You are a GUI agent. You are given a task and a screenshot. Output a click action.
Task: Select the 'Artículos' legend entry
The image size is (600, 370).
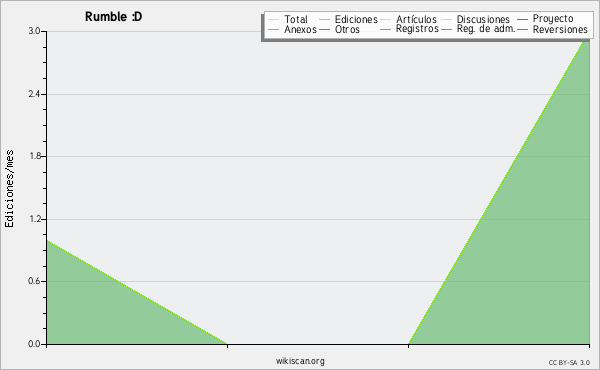point(416,20)
